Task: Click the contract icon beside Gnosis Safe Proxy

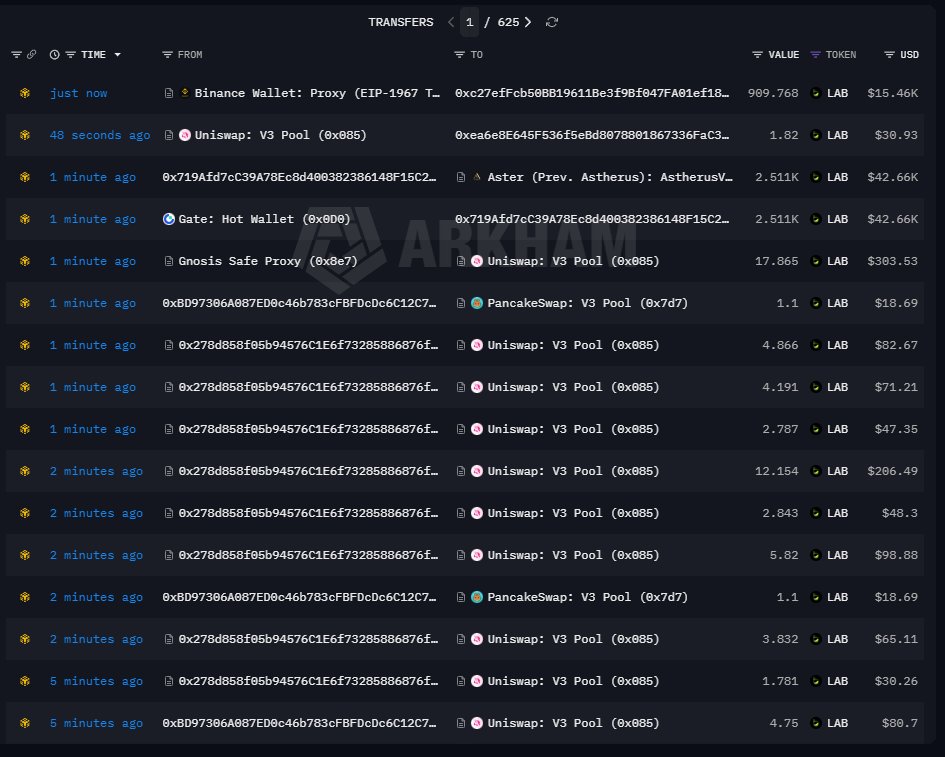Action: click(x=169, y=262)
